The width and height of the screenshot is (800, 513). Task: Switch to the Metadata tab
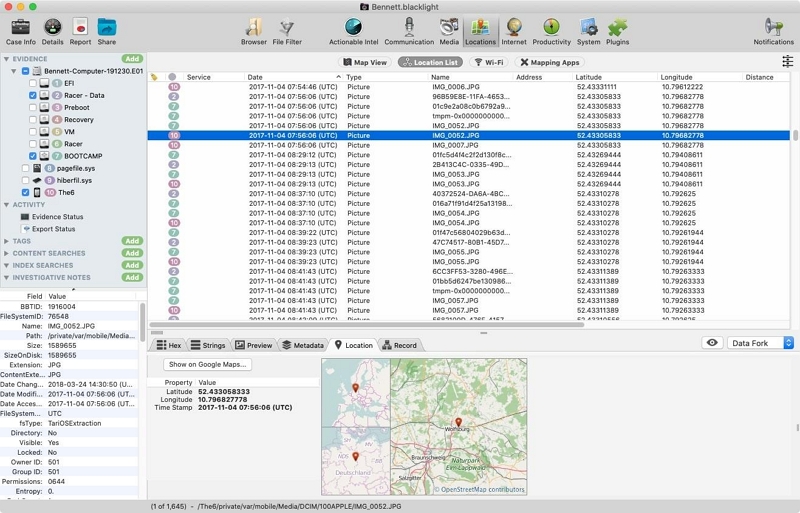pos(303,346)
